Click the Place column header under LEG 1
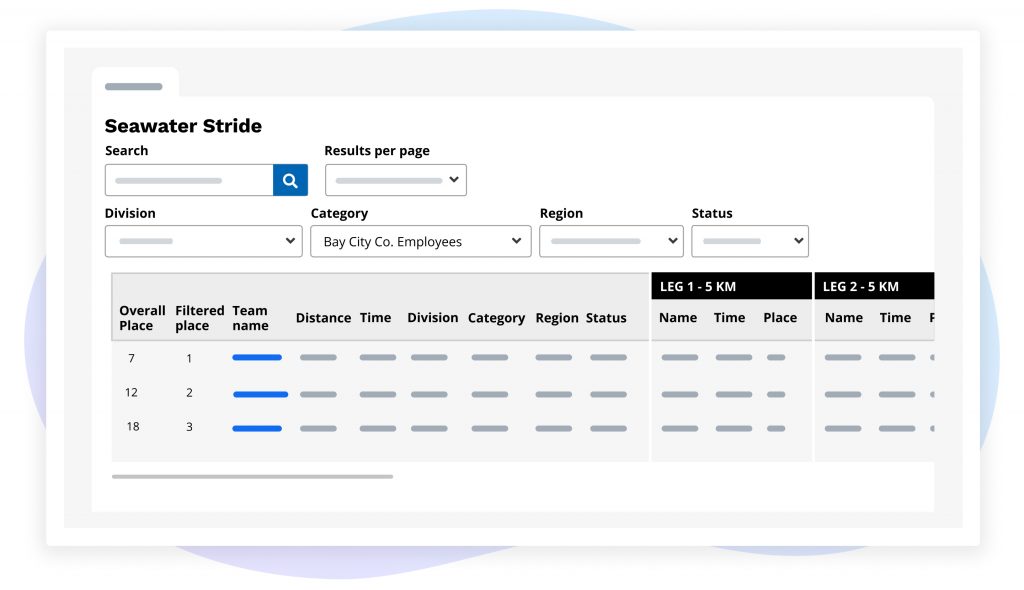This screenshot has width=1024, height=590. (x=780, y=317)
